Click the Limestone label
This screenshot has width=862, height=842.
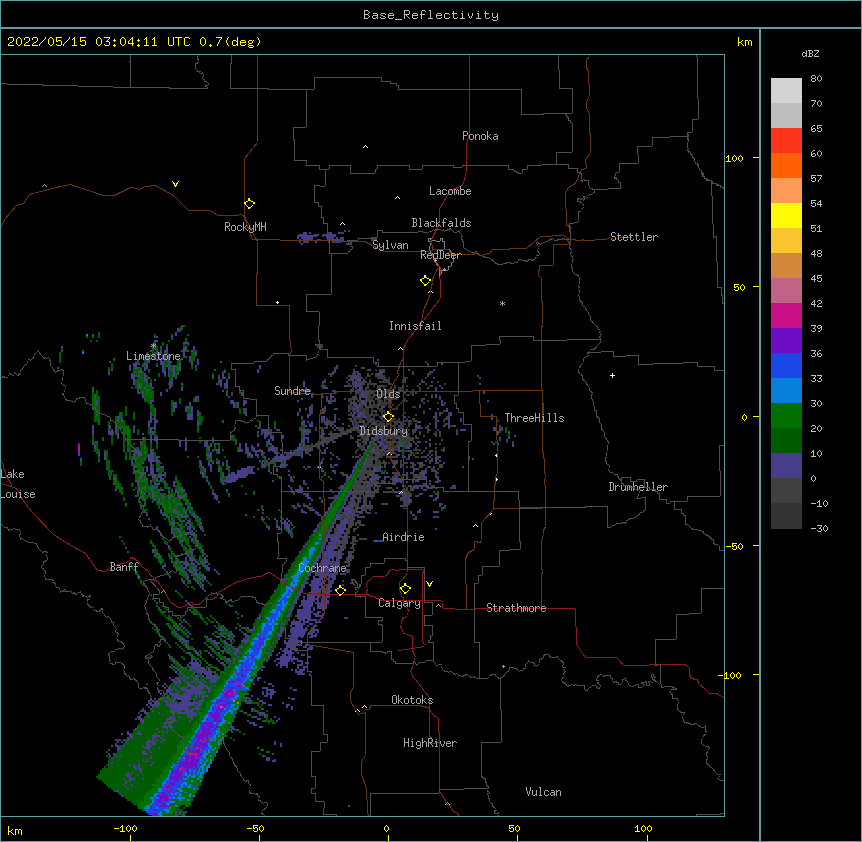click(153, 356)
